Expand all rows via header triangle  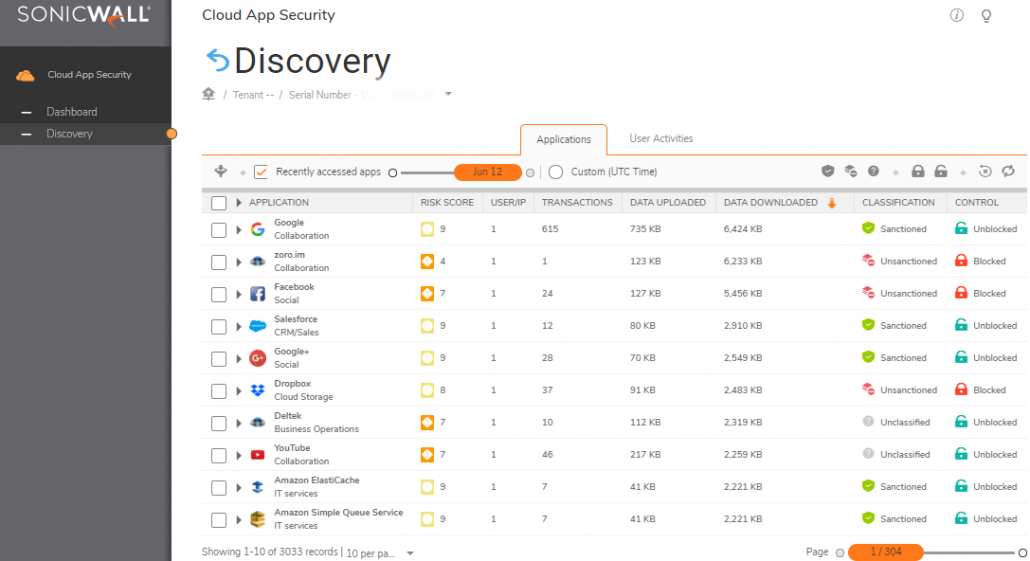click(x=239, y=202)
